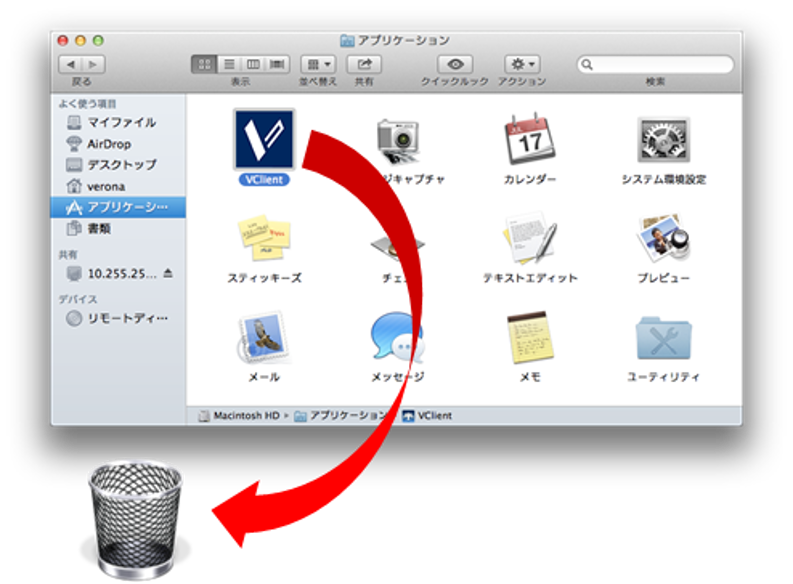Viewport: 793px width, 584px height.
Task: Open AirDrop in the sidebar
Action: click(x=118, y=144)
